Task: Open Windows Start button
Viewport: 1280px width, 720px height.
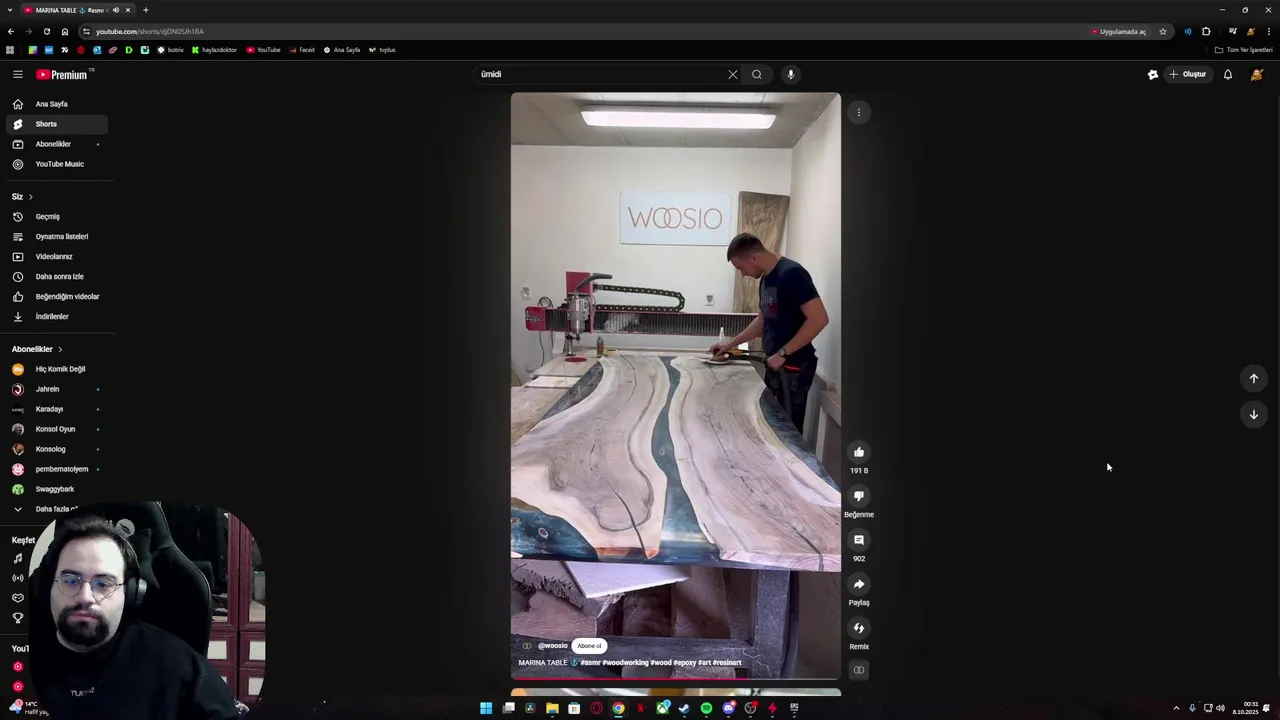Action: (486, 708)
